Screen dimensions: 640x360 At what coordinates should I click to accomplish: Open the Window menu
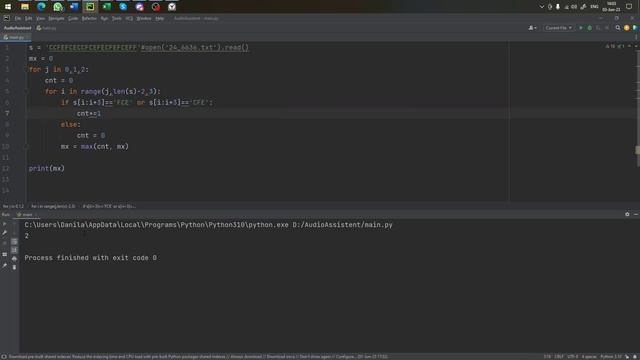(x=144, y=18)
